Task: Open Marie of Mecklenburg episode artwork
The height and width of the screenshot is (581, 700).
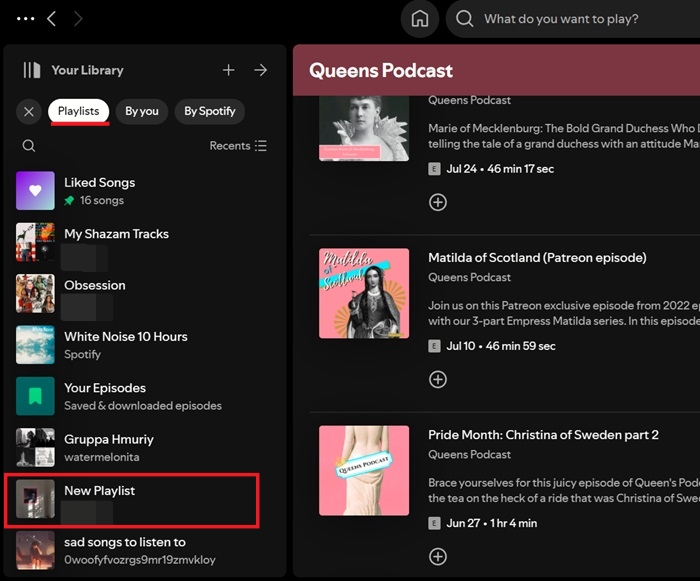Action: [364, 129]
